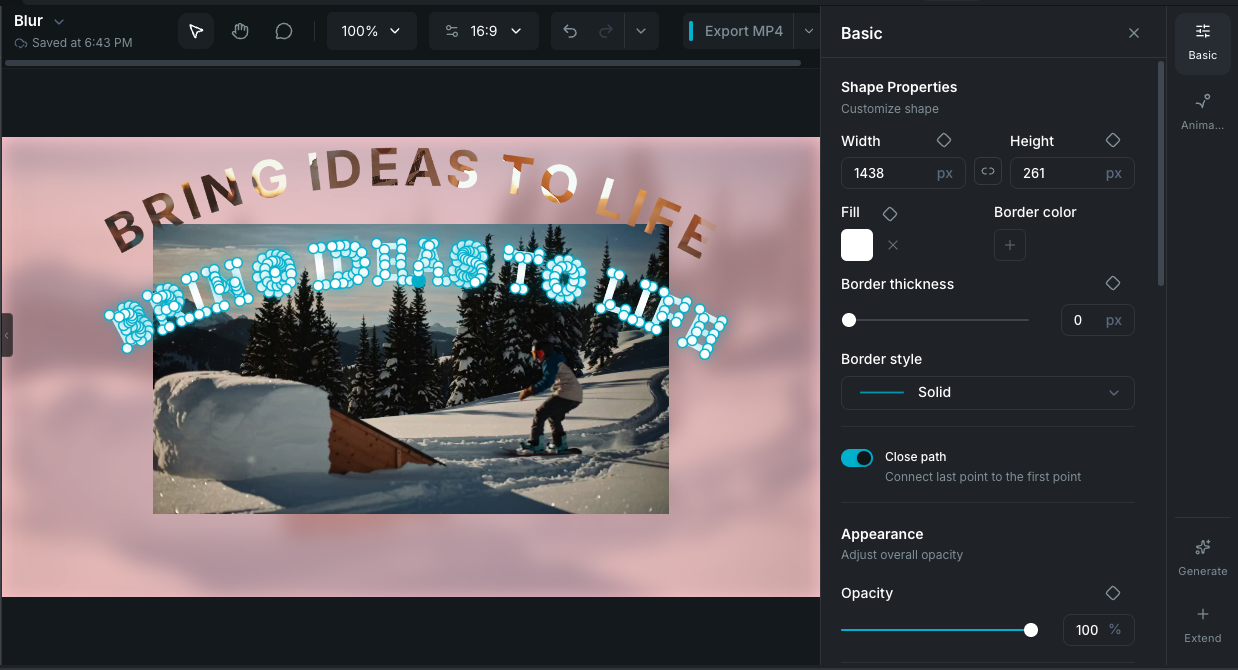Add a Border color with the plus button
The image size is (1238, 670).
pos(1009,244)
